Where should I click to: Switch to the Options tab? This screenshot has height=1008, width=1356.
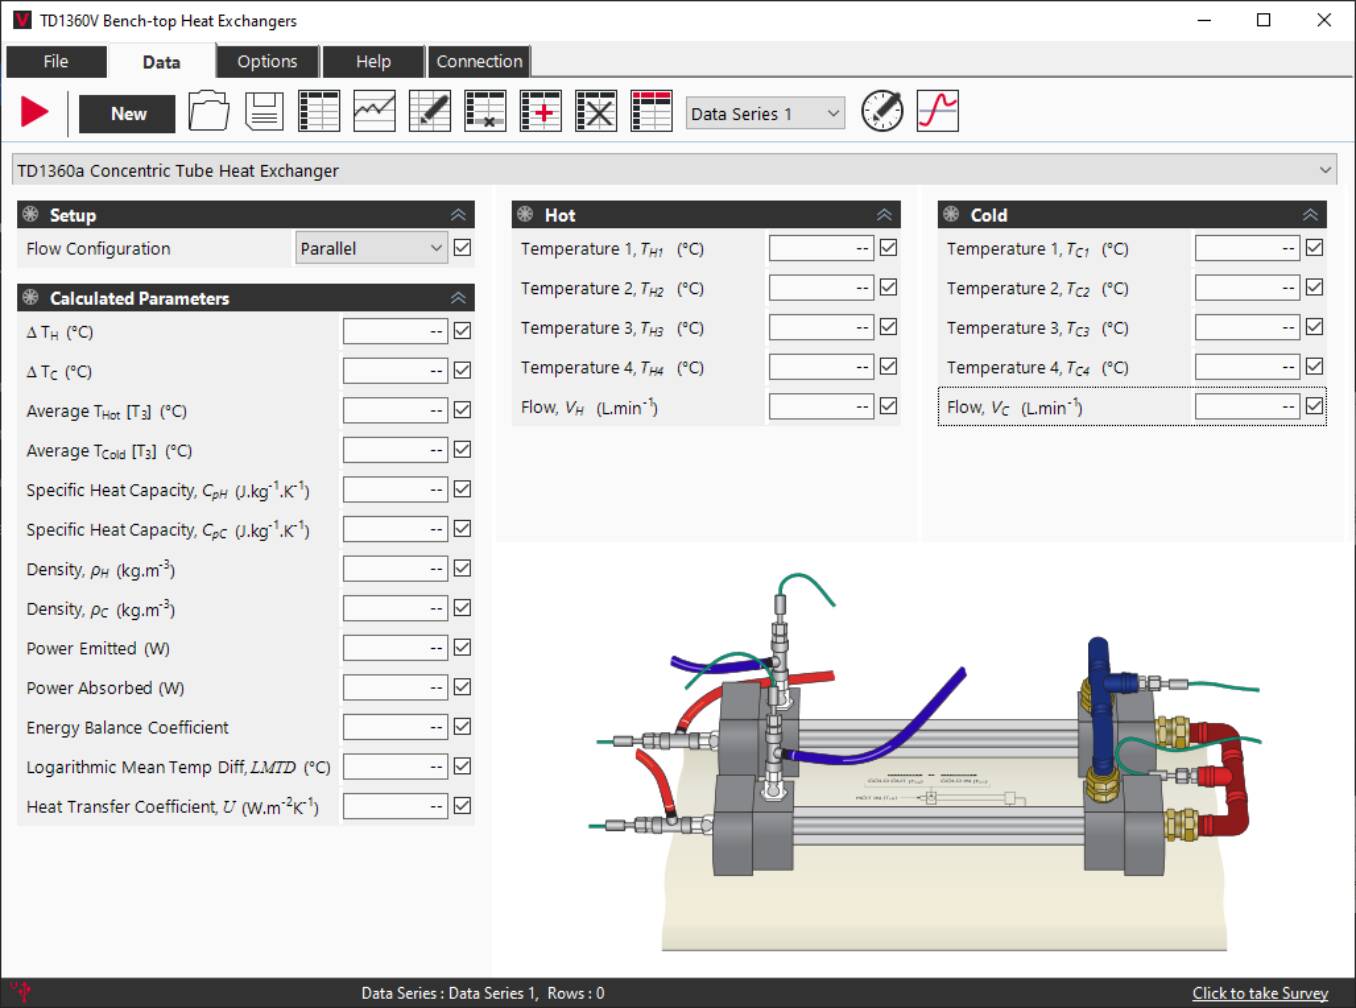(266, 61)
